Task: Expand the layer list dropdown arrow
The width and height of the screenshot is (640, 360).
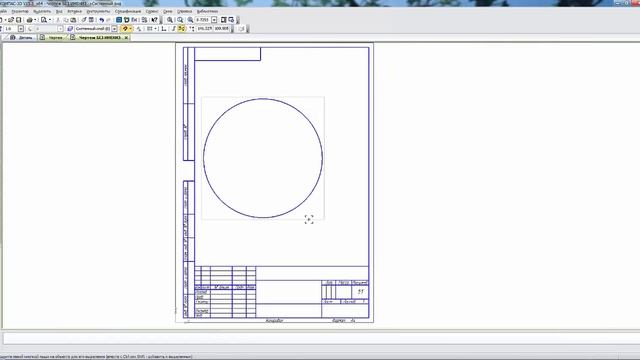Action: (x=114, y=29)
